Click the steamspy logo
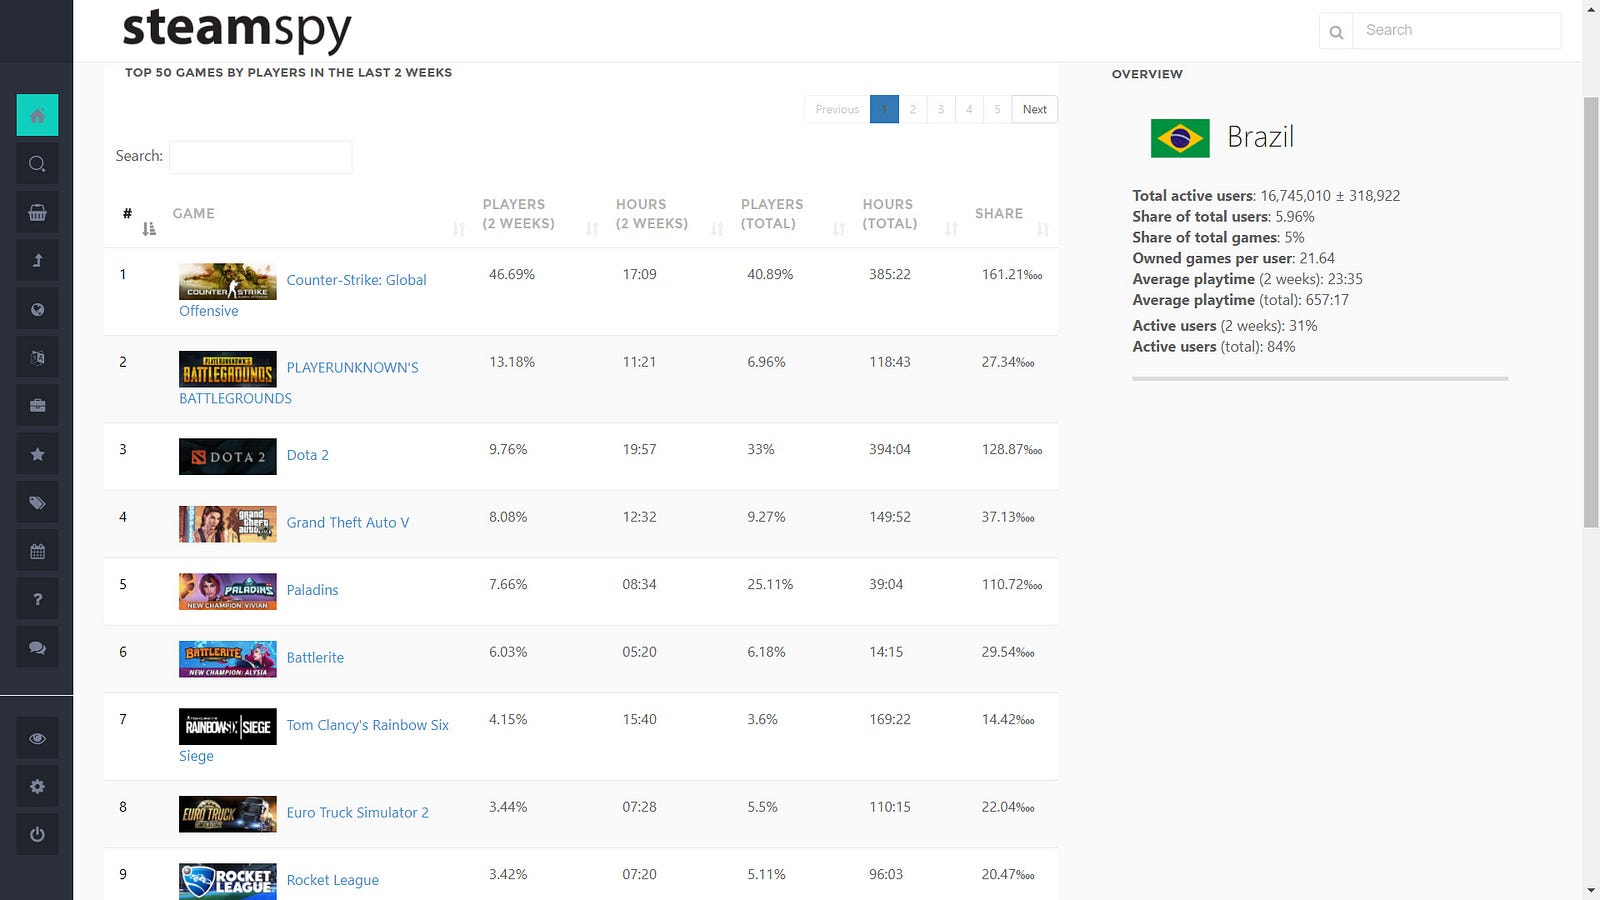Viewport: 1600px width, 900px height. point(237,29)
